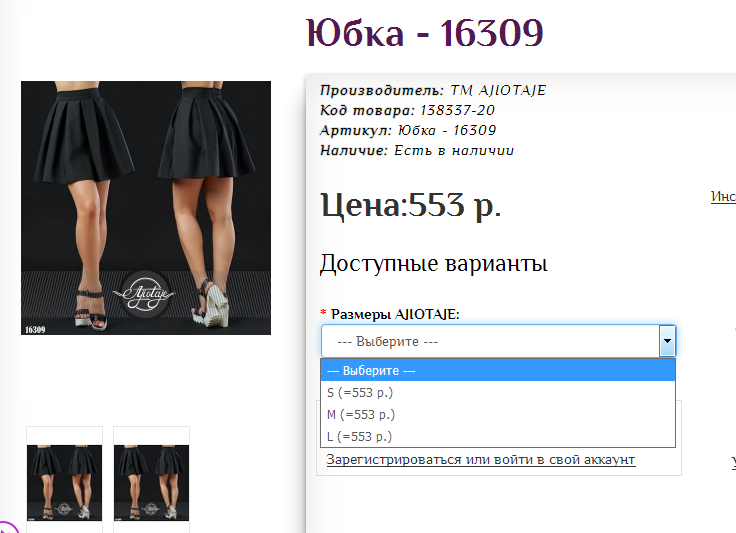The image size is (736, 533).
Task: Open 'Зарегистрироваться или войти в свой аккаунт' link
Action: (480, 459)
